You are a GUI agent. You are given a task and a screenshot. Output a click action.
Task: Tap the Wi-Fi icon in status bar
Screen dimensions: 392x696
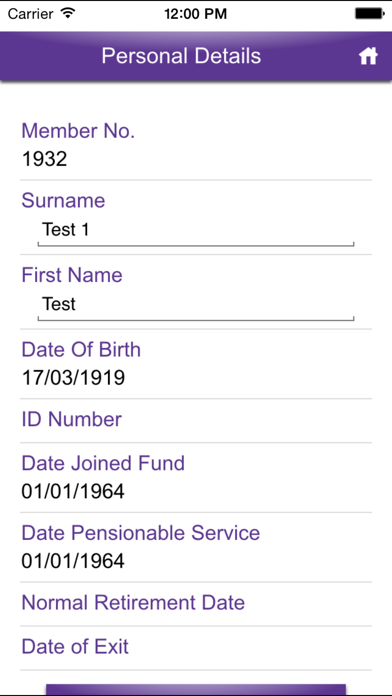[68, 13]
